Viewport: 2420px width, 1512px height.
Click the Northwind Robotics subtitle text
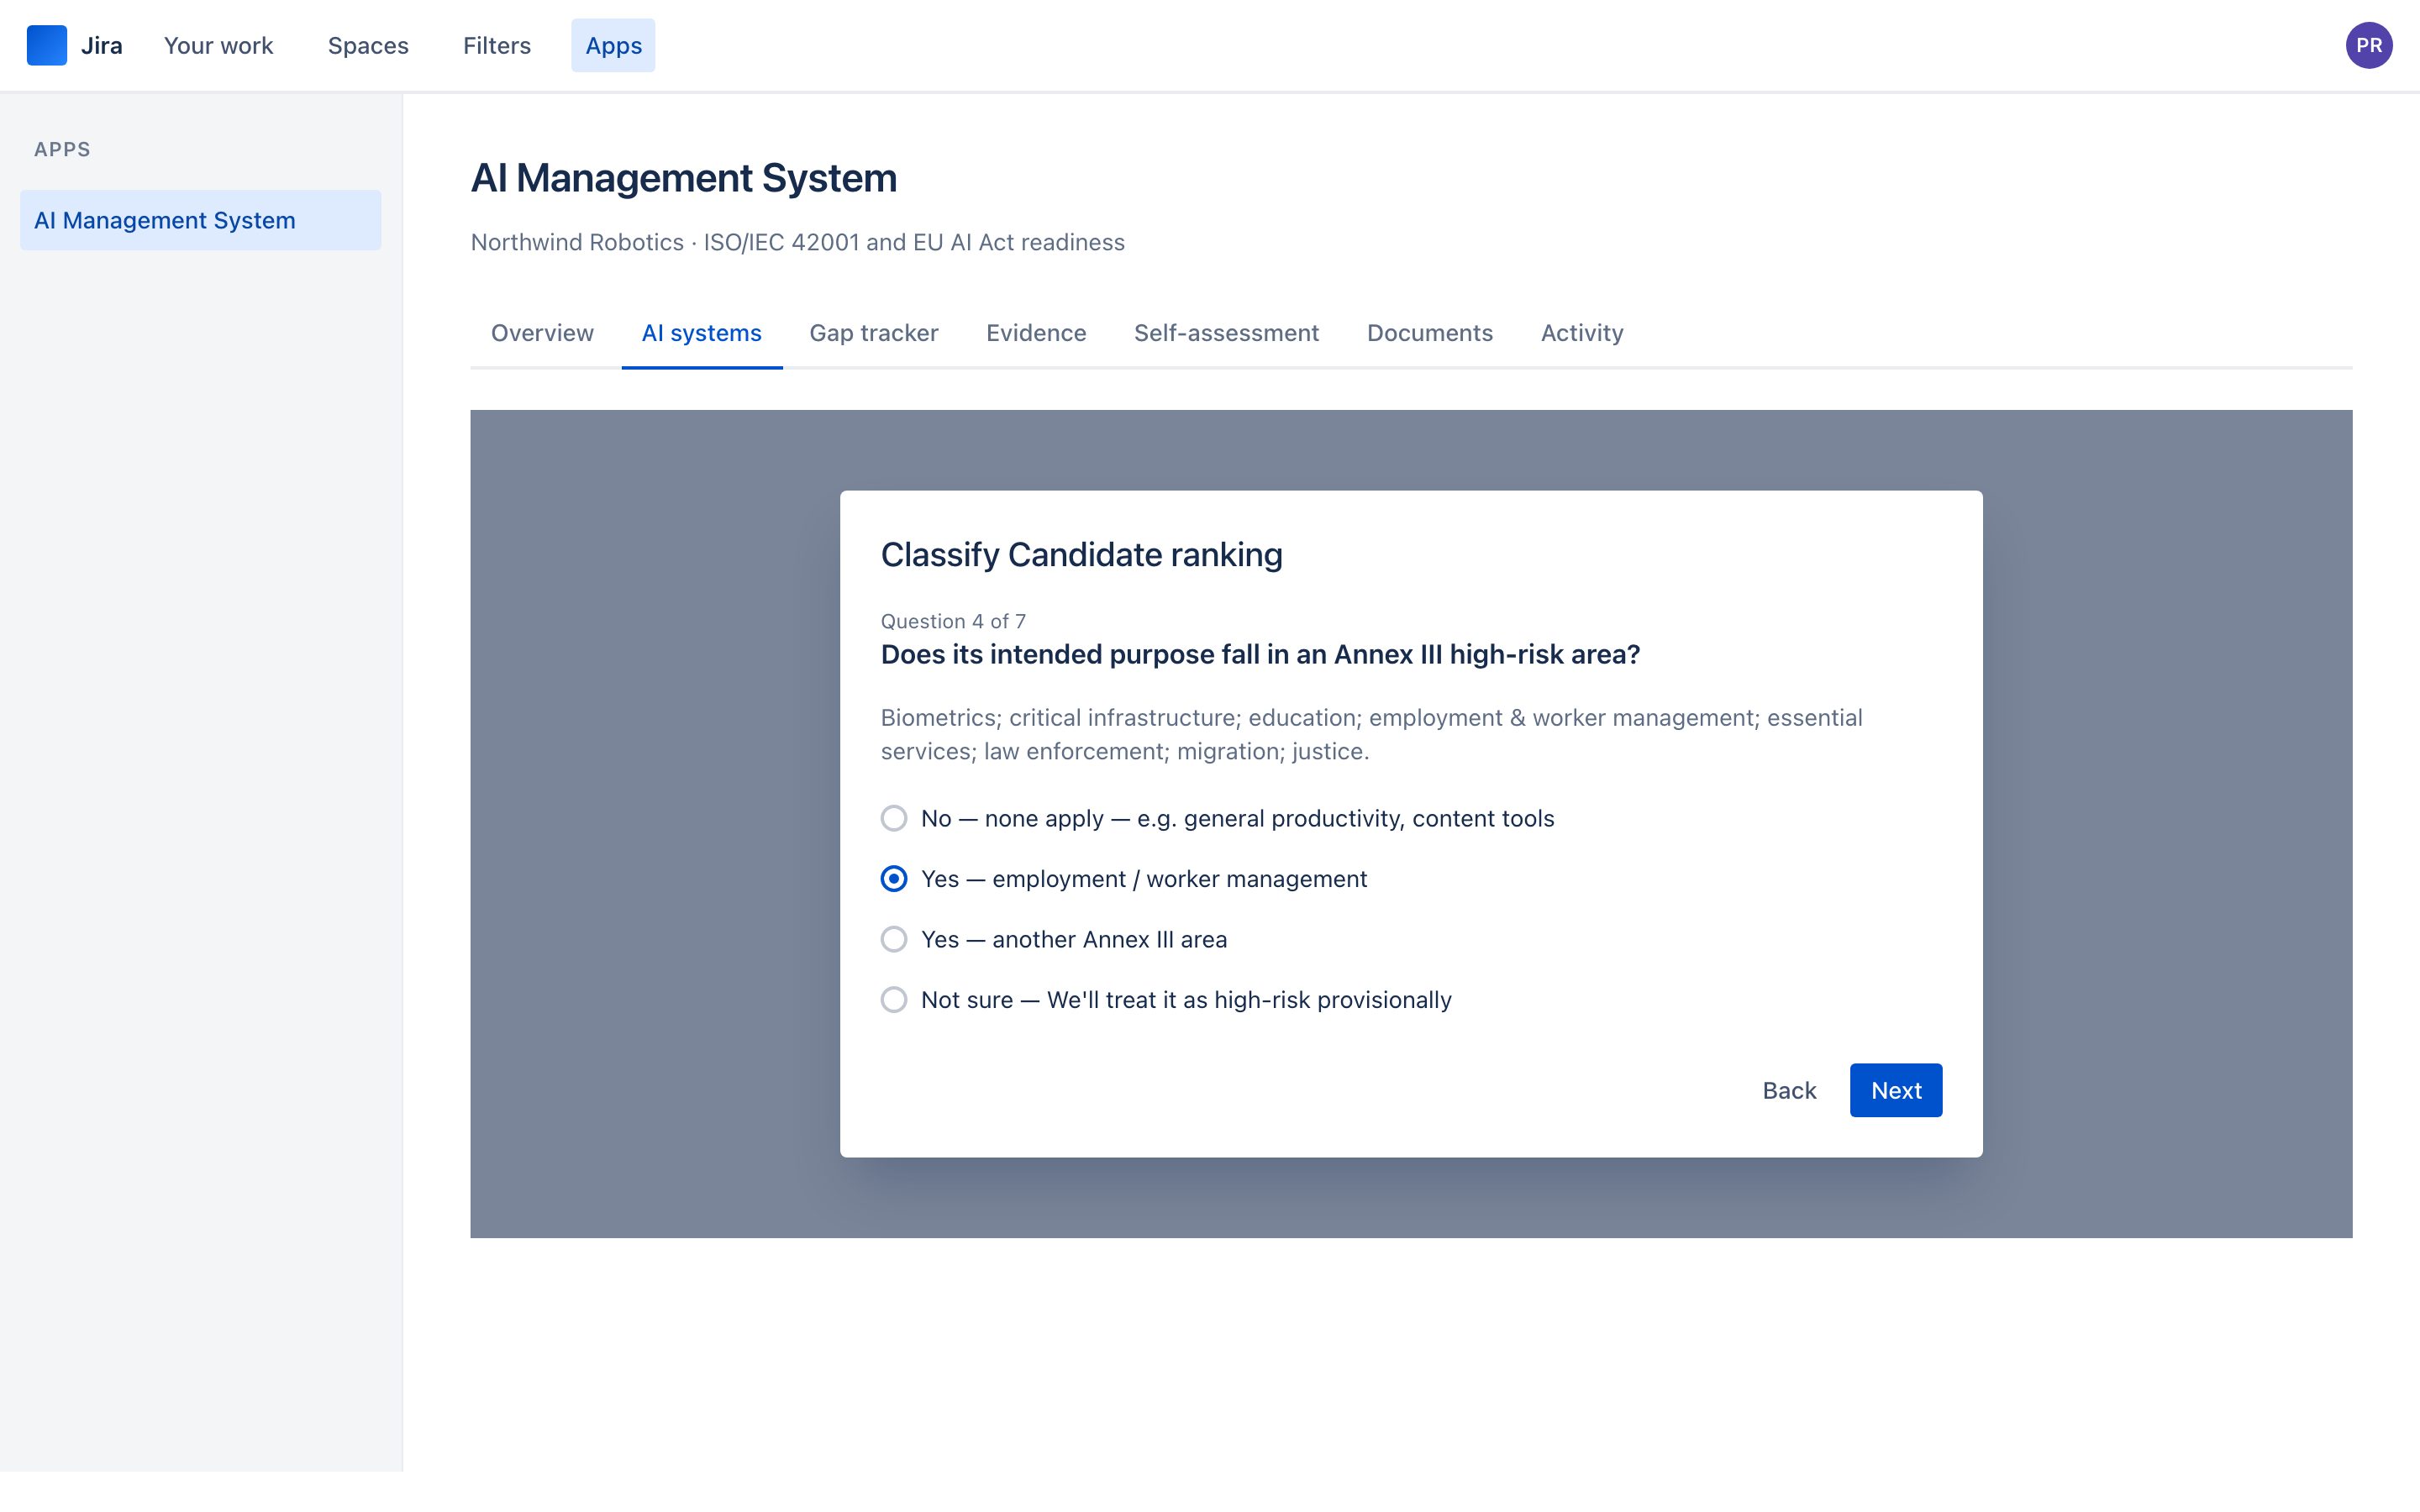click(798, 242)
